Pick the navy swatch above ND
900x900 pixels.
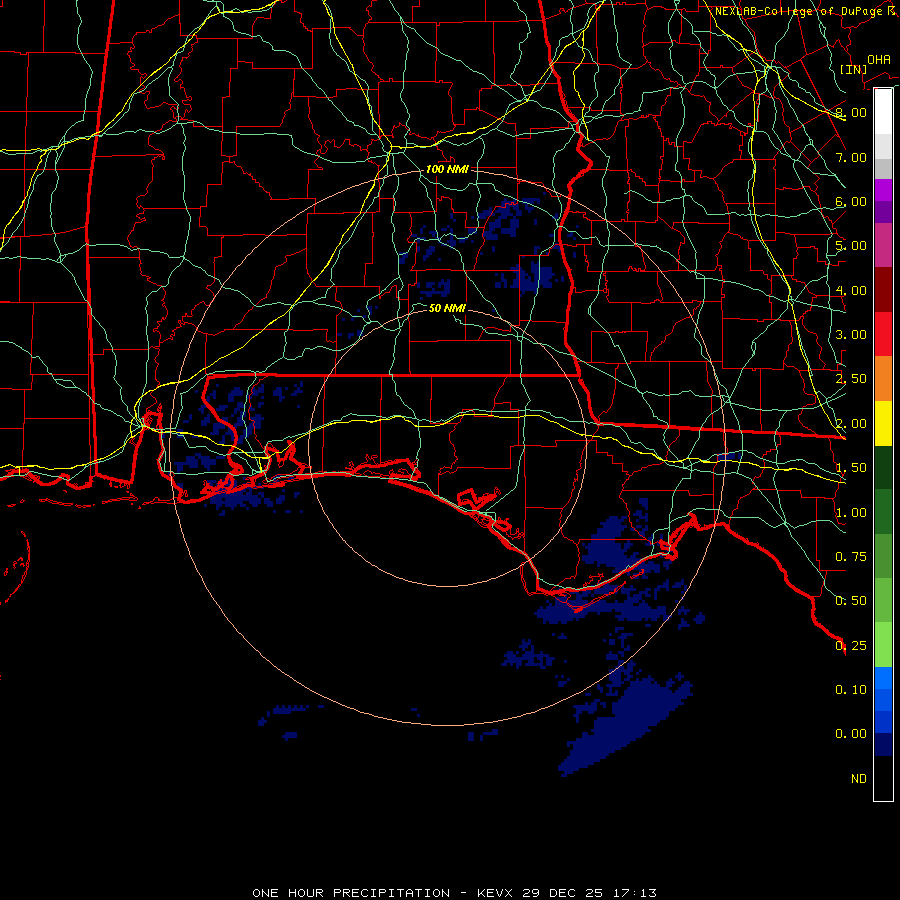(x=883, y=744)
